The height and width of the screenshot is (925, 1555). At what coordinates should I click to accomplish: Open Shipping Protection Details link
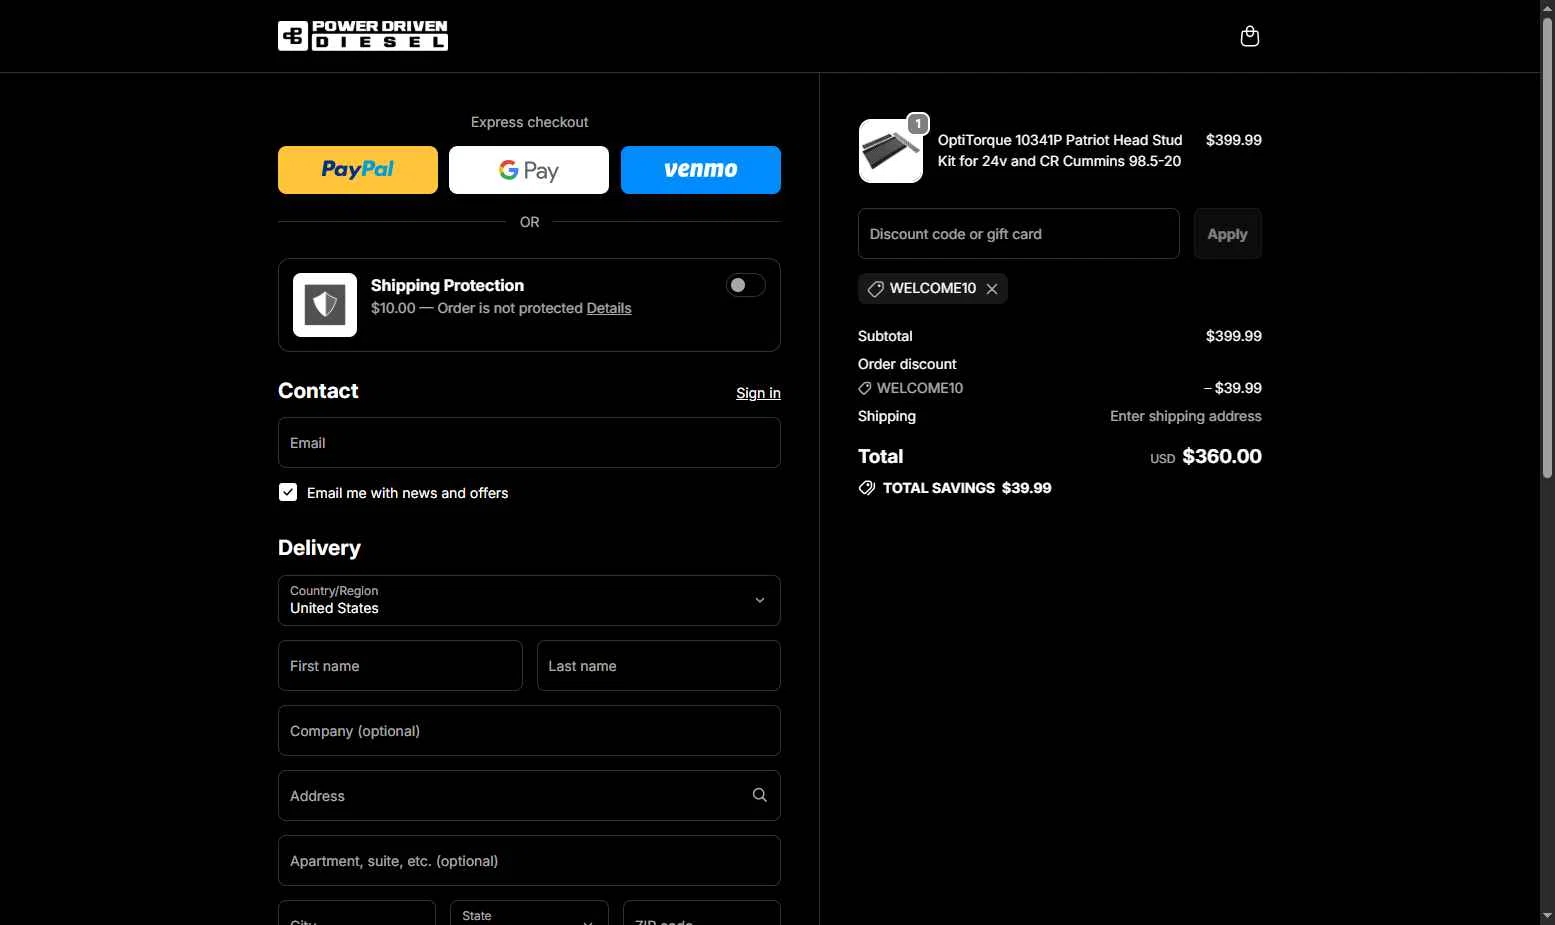(x=609, y=308)
